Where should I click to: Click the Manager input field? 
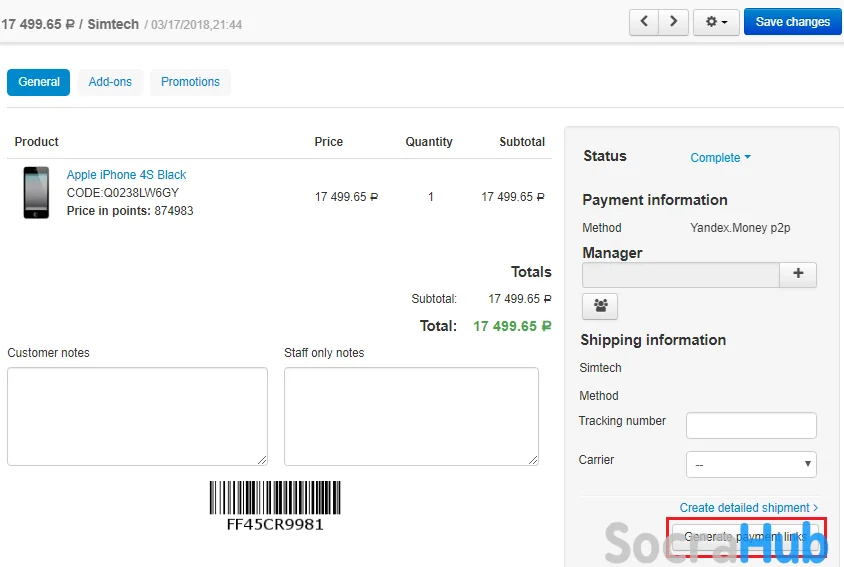[x=681, y=275]
